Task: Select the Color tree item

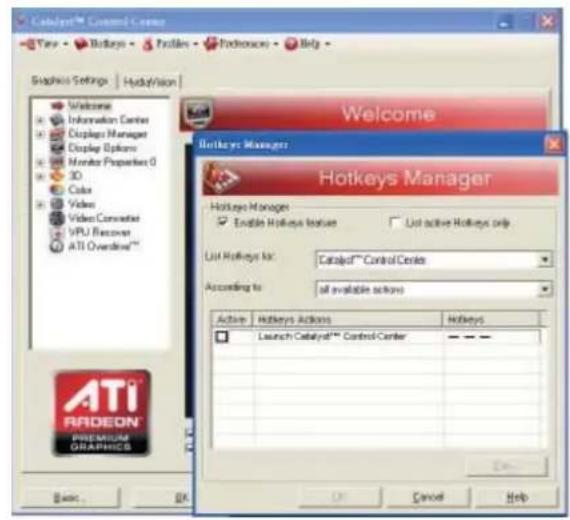Action: (80, 190)
